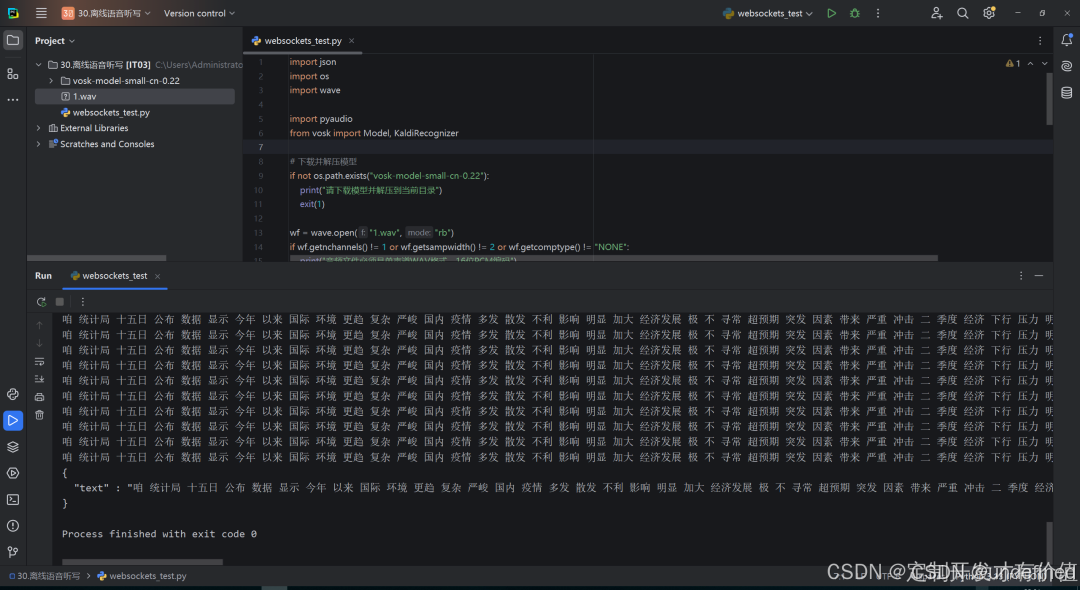
Task: Go to previous highlighted problem arrow
Action: click(1030, 63)
